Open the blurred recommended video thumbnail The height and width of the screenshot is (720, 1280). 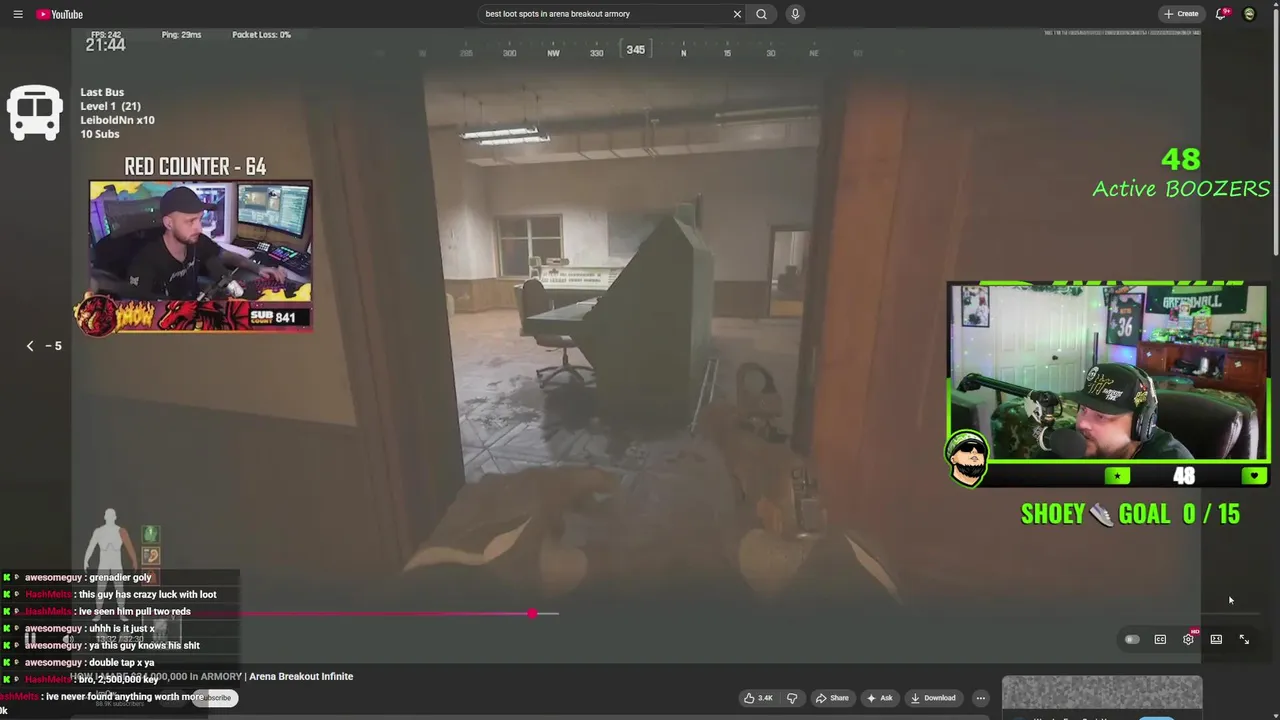(1102, 693)
